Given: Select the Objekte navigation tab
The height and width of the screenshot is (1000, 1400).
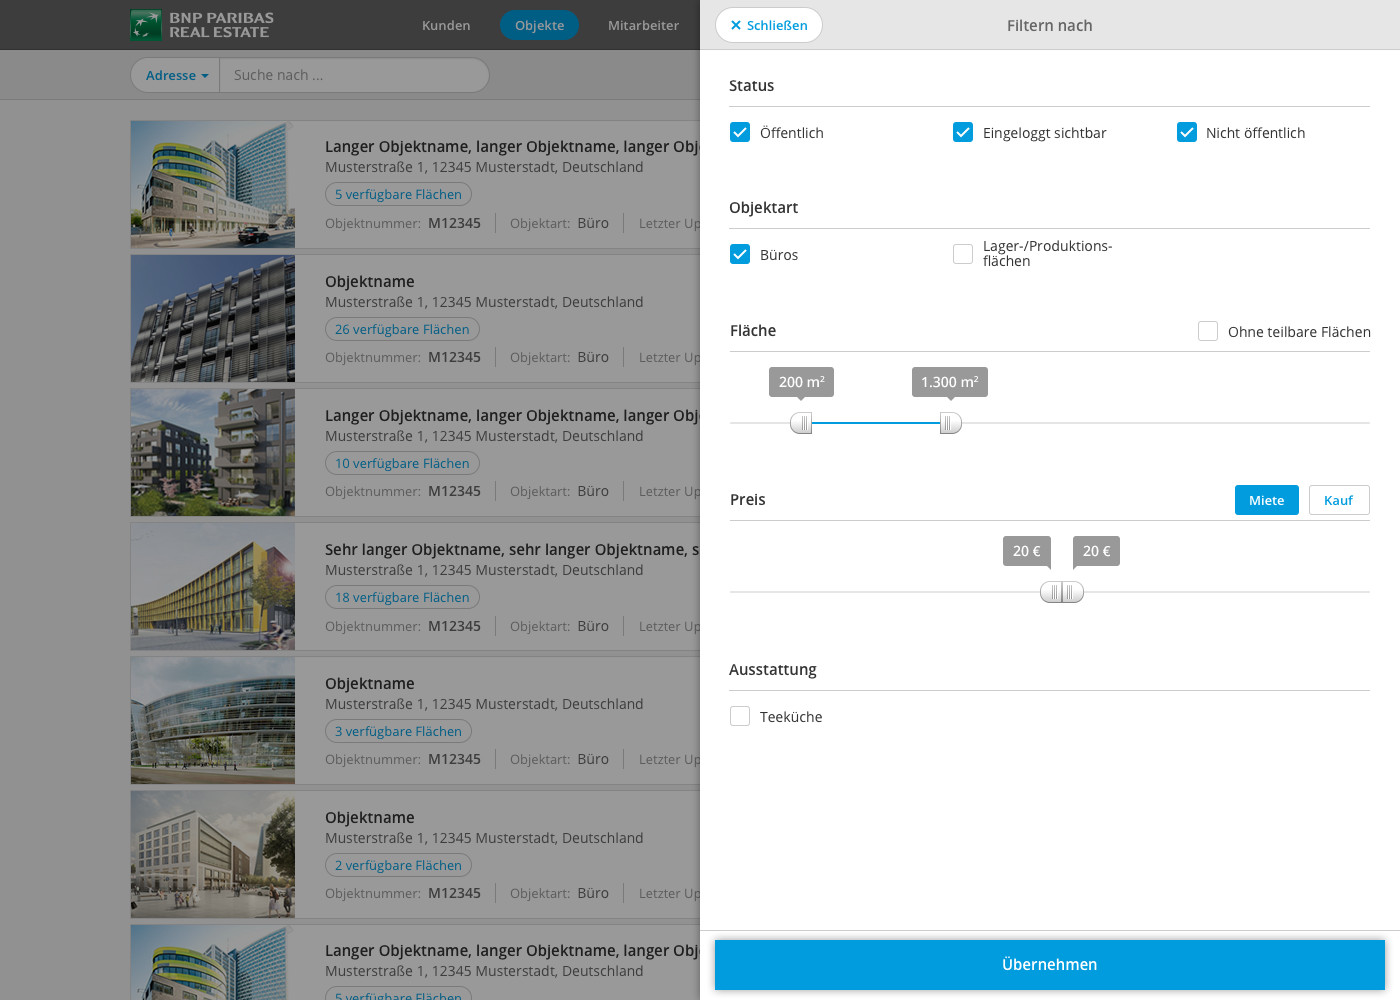Looking at the screenshot, I should pos(540,25).
